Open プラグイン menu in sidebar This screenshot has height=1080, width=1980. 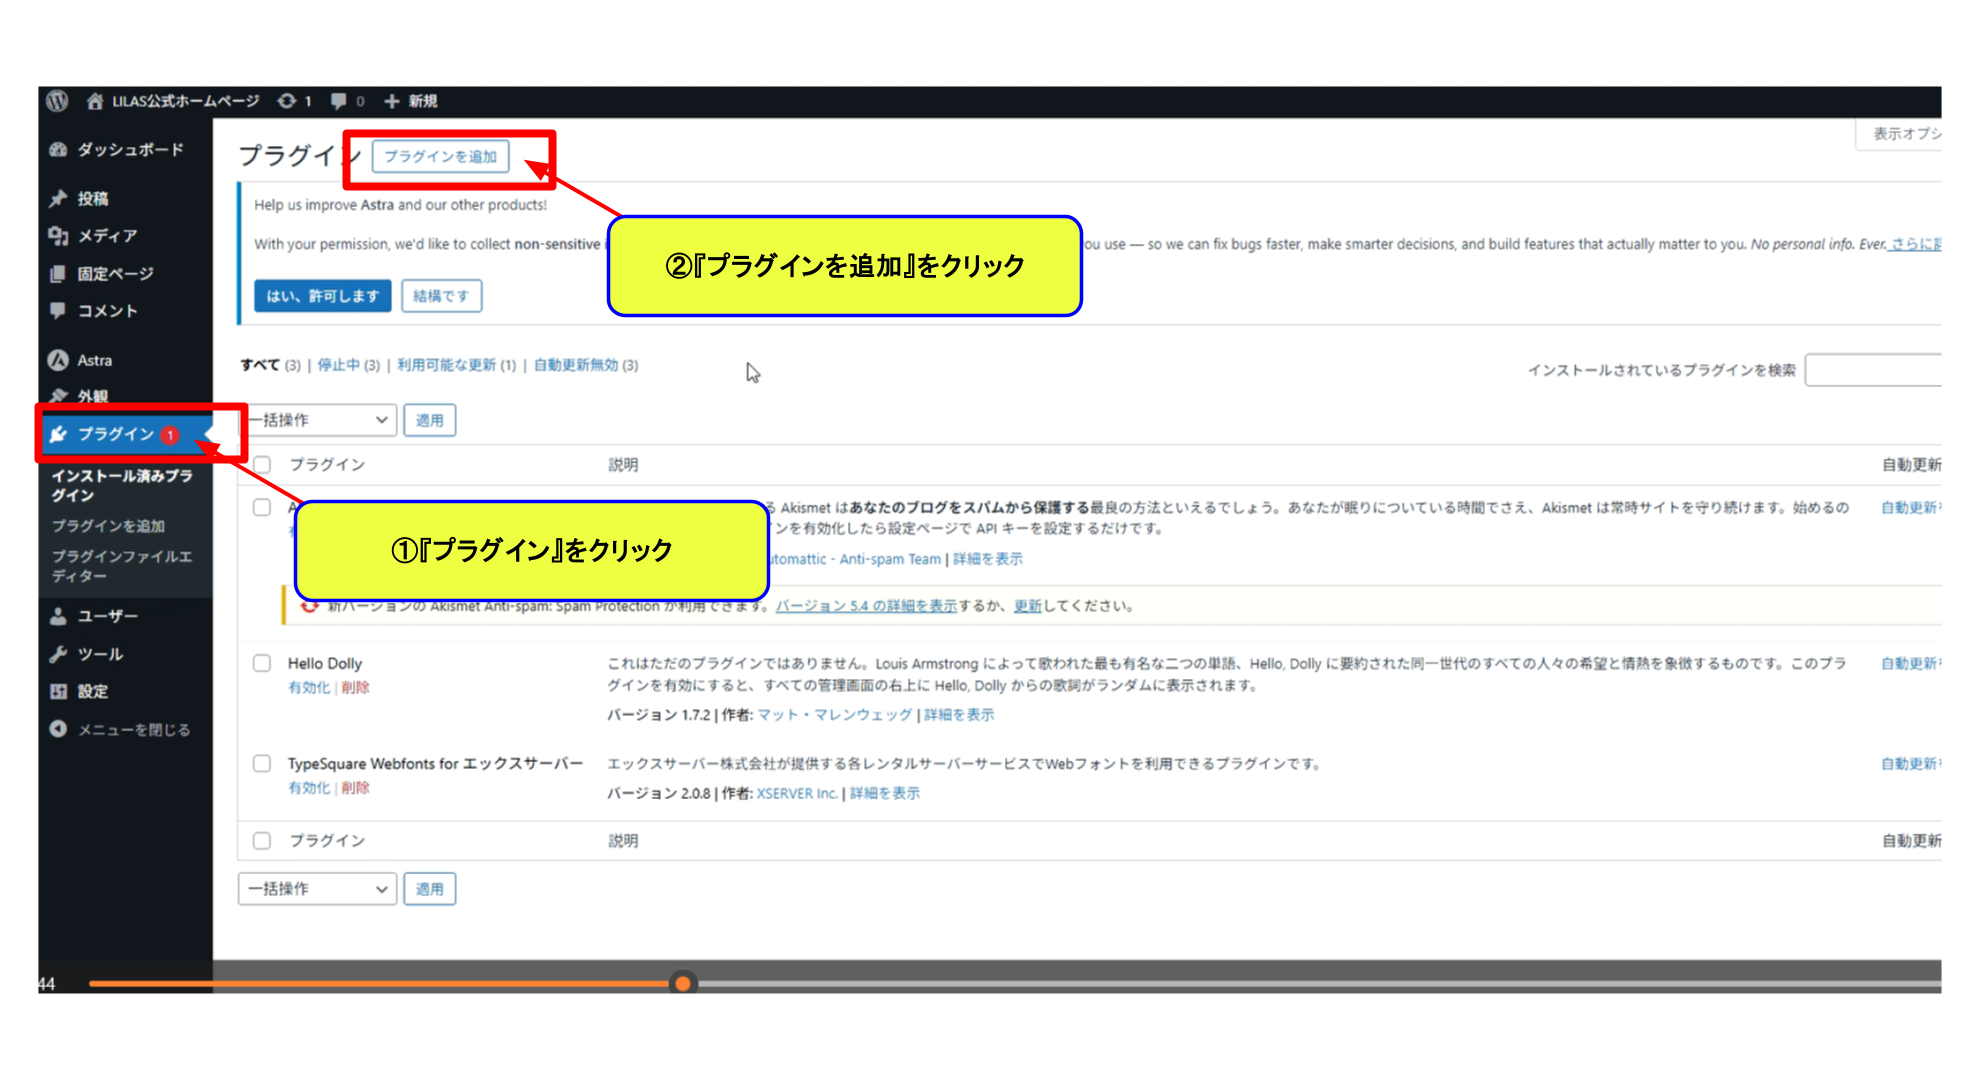tap(117, 434)
